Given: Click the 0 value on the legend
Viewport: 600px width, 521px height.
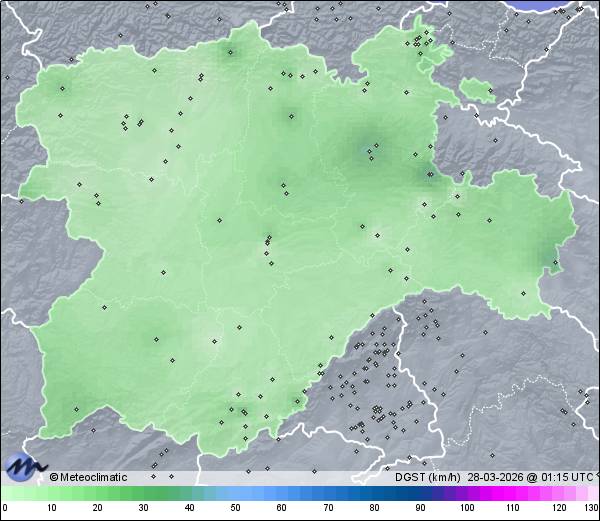Looking at the screenshot, I should point(4,508).
